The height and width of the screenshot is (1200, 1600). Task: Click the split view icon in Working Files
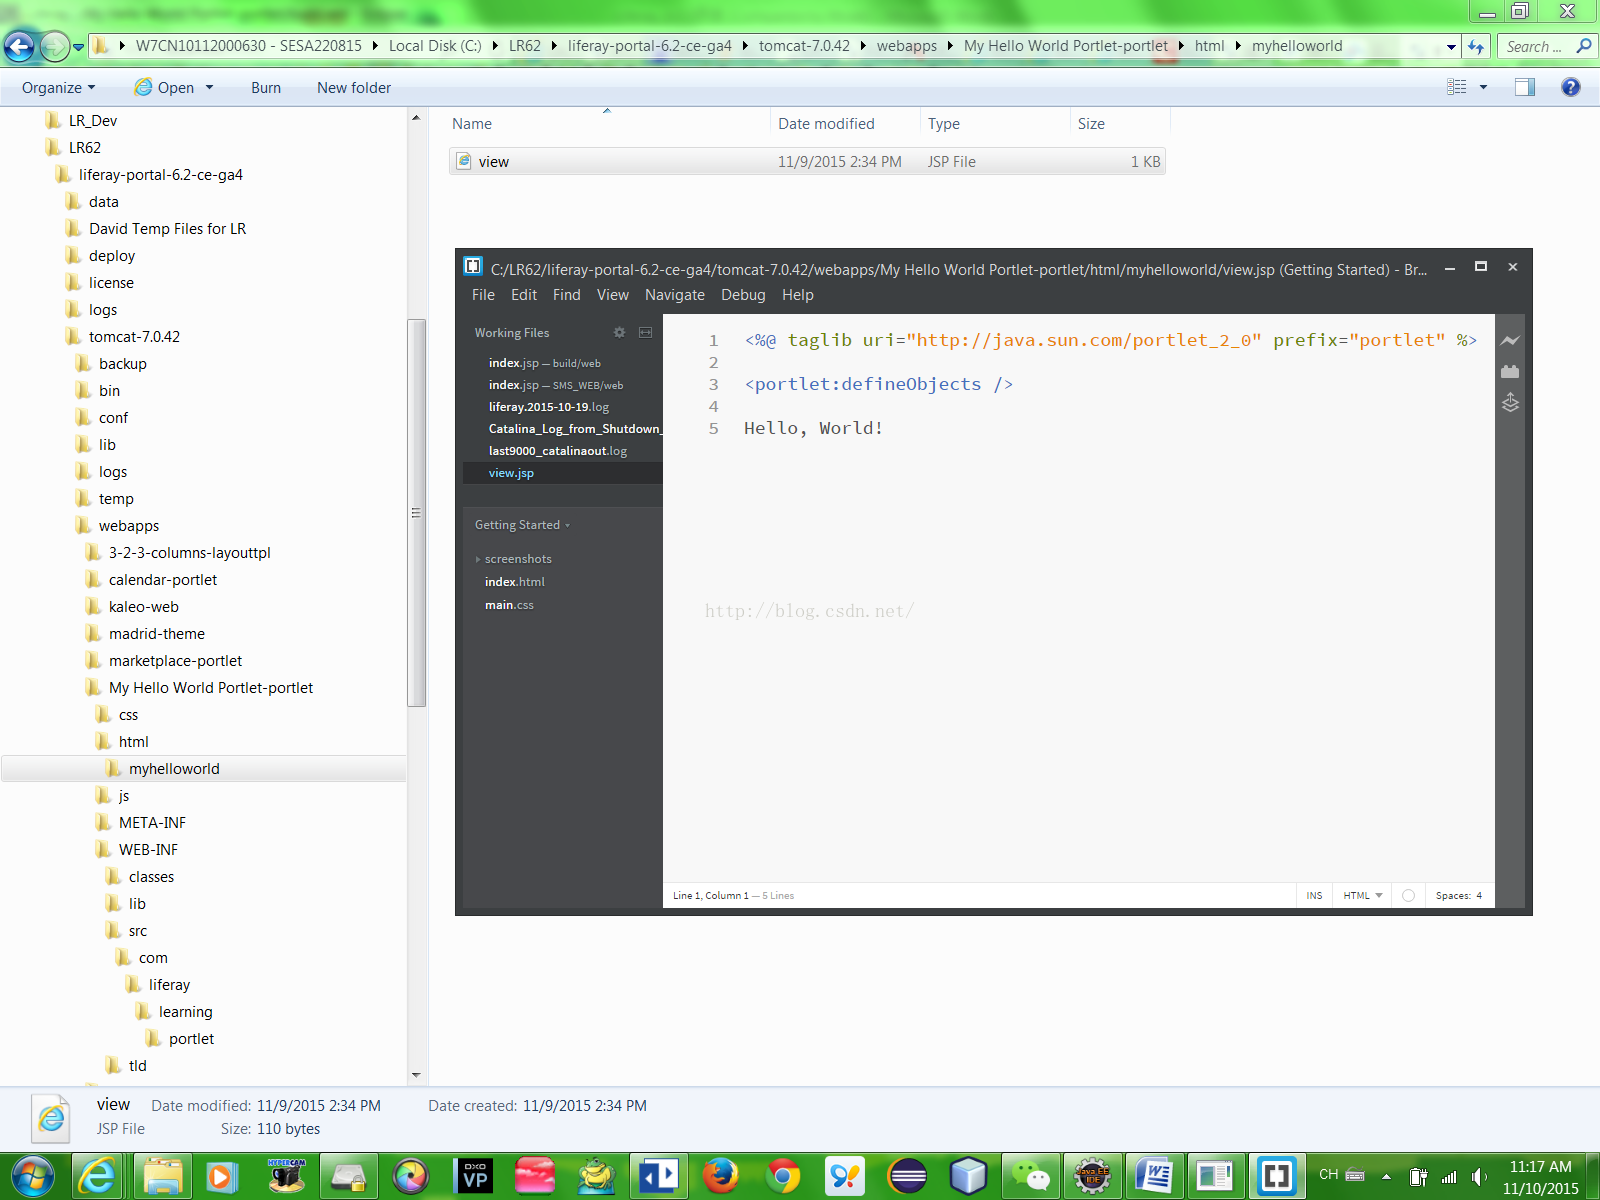(646, 332)
